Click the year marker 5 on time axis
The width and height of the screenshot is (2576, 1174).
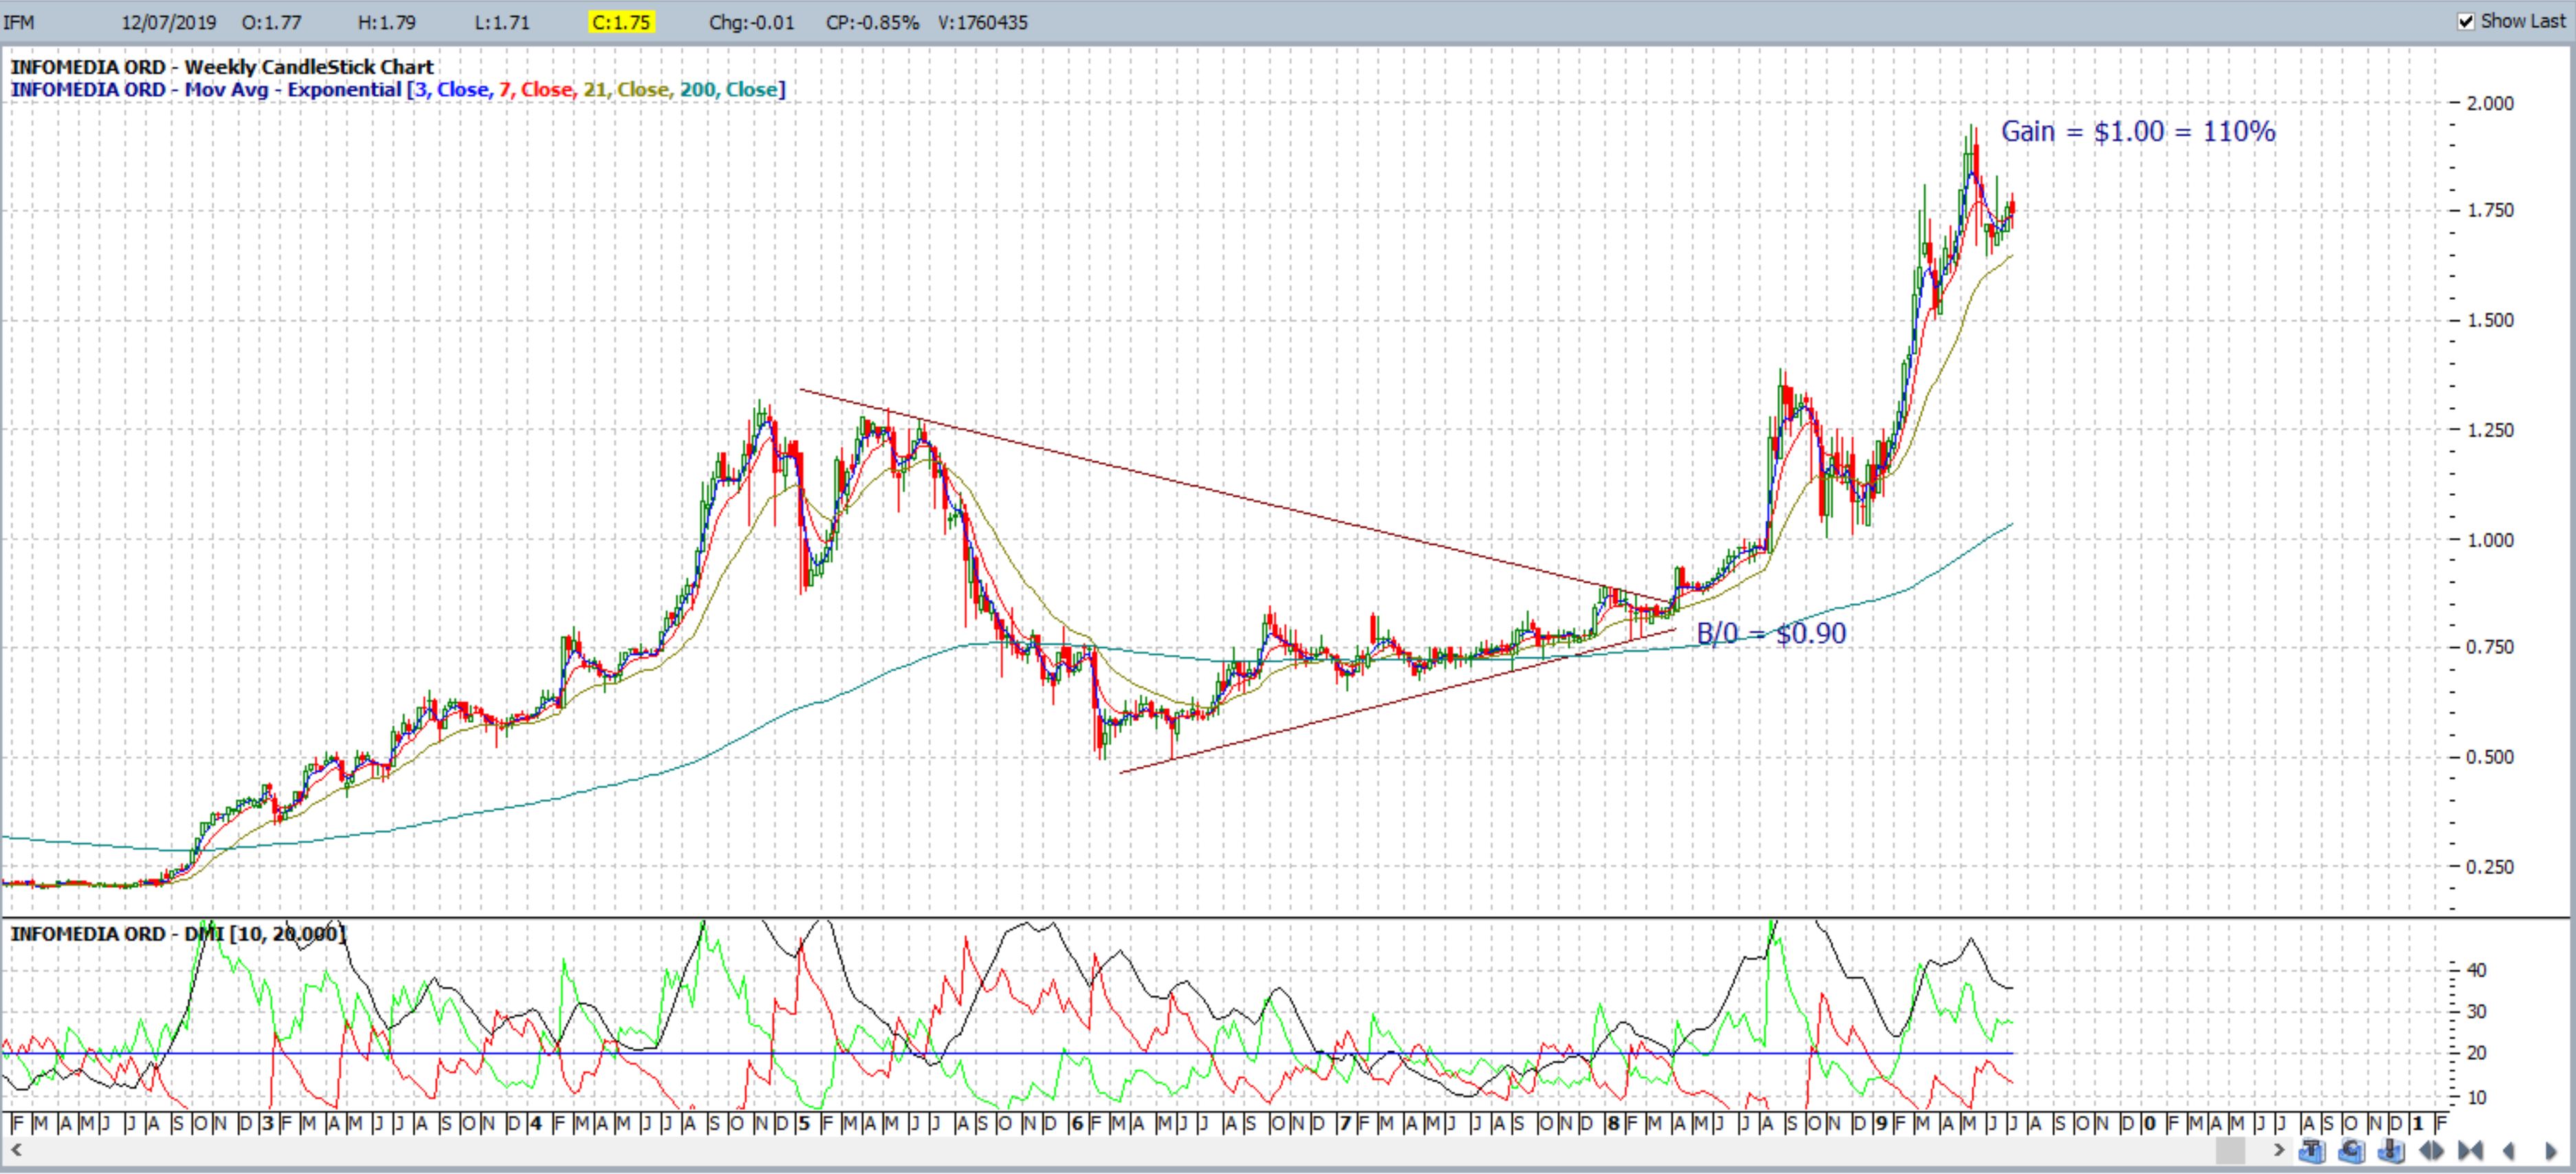tap(805, 1123)
